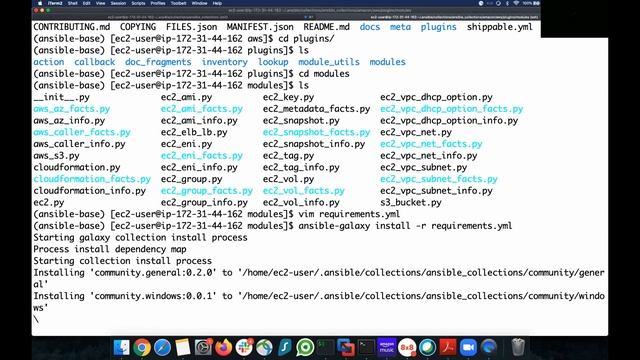The height and width of the screenshot is (360, 640).
Task: Click the 'docs' directory name
Action: point(370,27)
